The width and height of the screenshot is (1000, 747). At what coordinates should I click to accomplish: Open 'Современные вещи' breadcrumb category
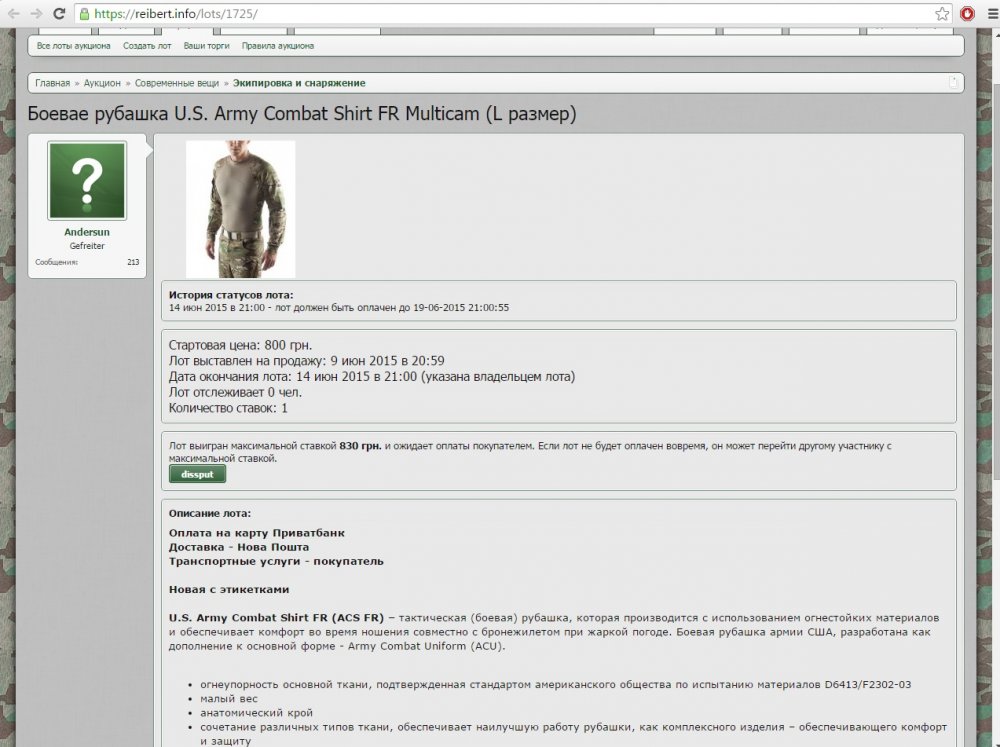click(177, 83)
